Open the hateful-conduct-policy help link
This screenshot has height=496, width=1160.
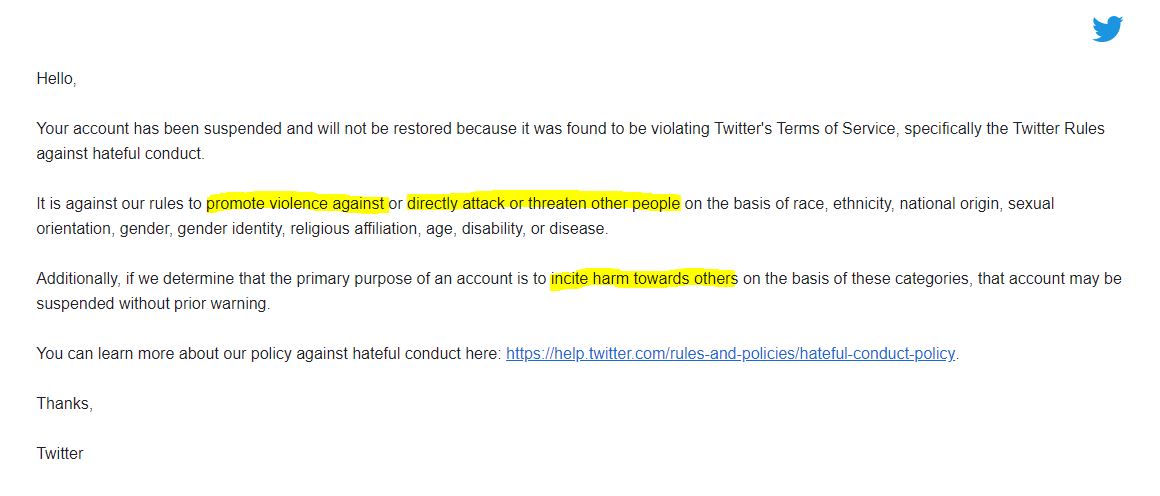pyautogui.click(x=730, y=354)
